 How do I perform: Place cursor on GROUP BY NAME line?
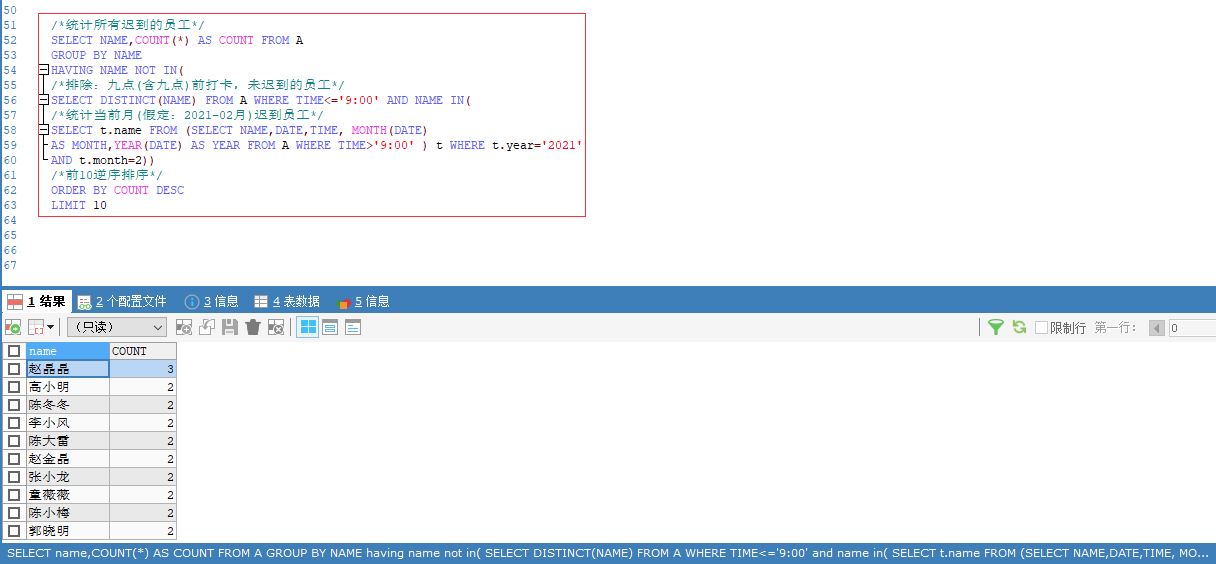point(96,55)
